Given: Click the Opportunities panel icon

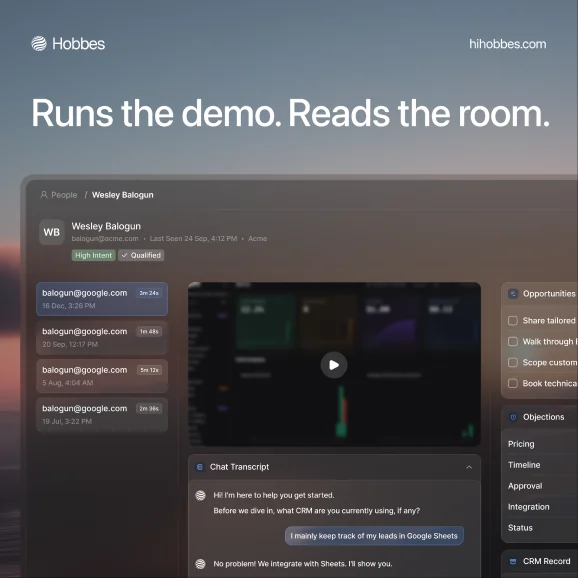Looking at the screenshot, I should (513, 294).
